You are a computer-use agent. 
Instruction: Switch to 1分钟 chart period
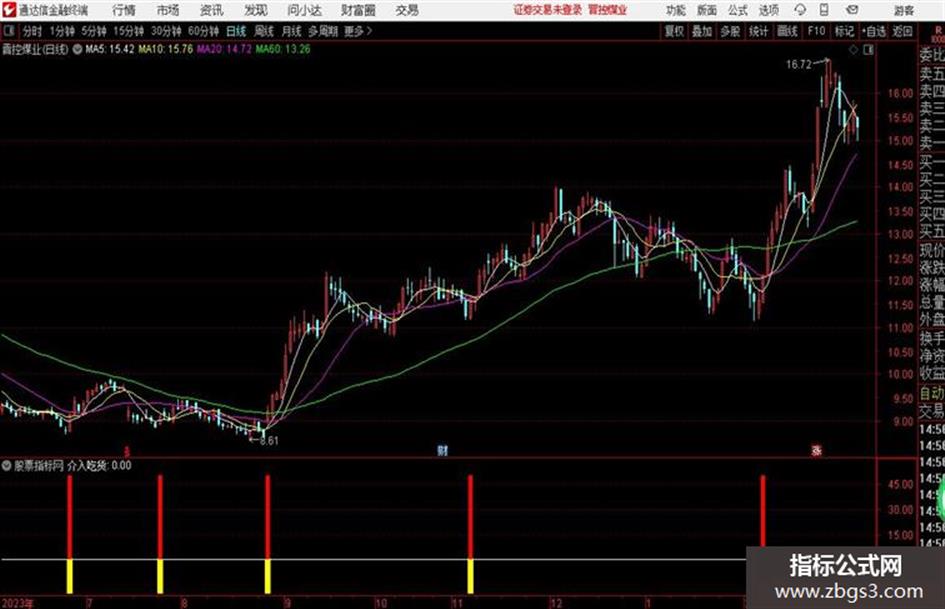point(62,31)
